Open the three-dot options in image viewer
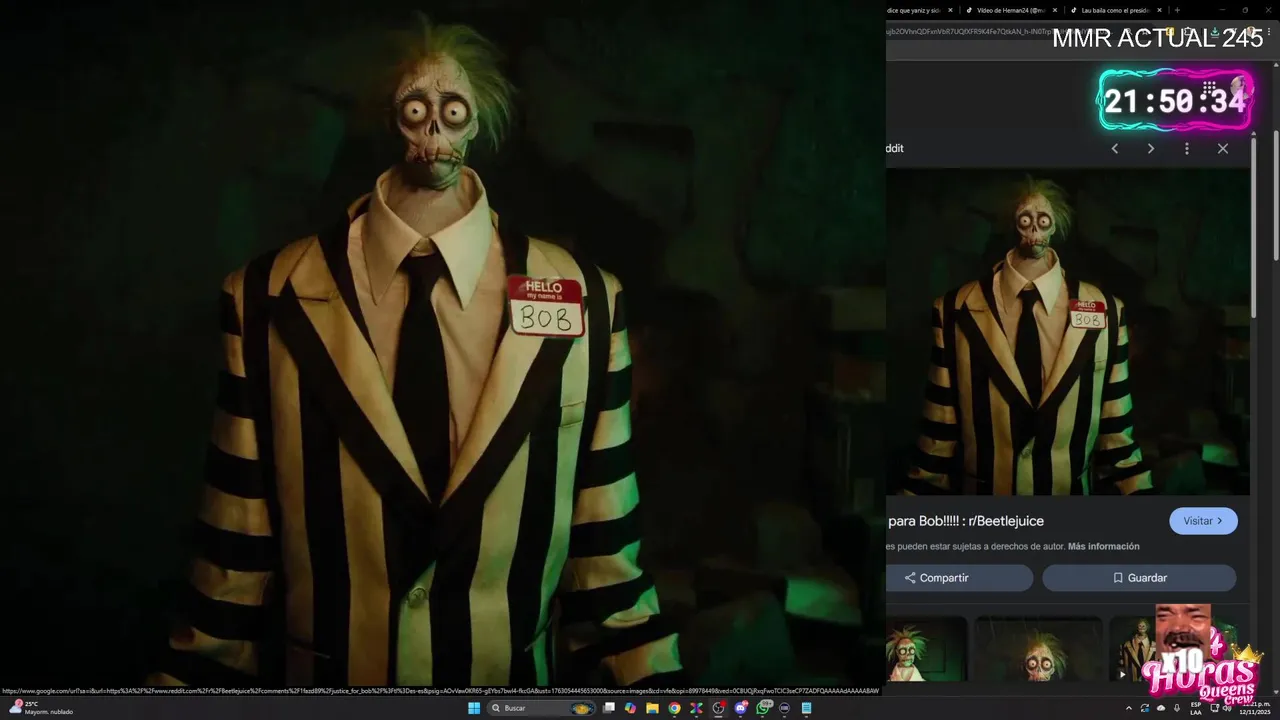Viewport: 1280px width, 720px height. tap(1187, 148)
